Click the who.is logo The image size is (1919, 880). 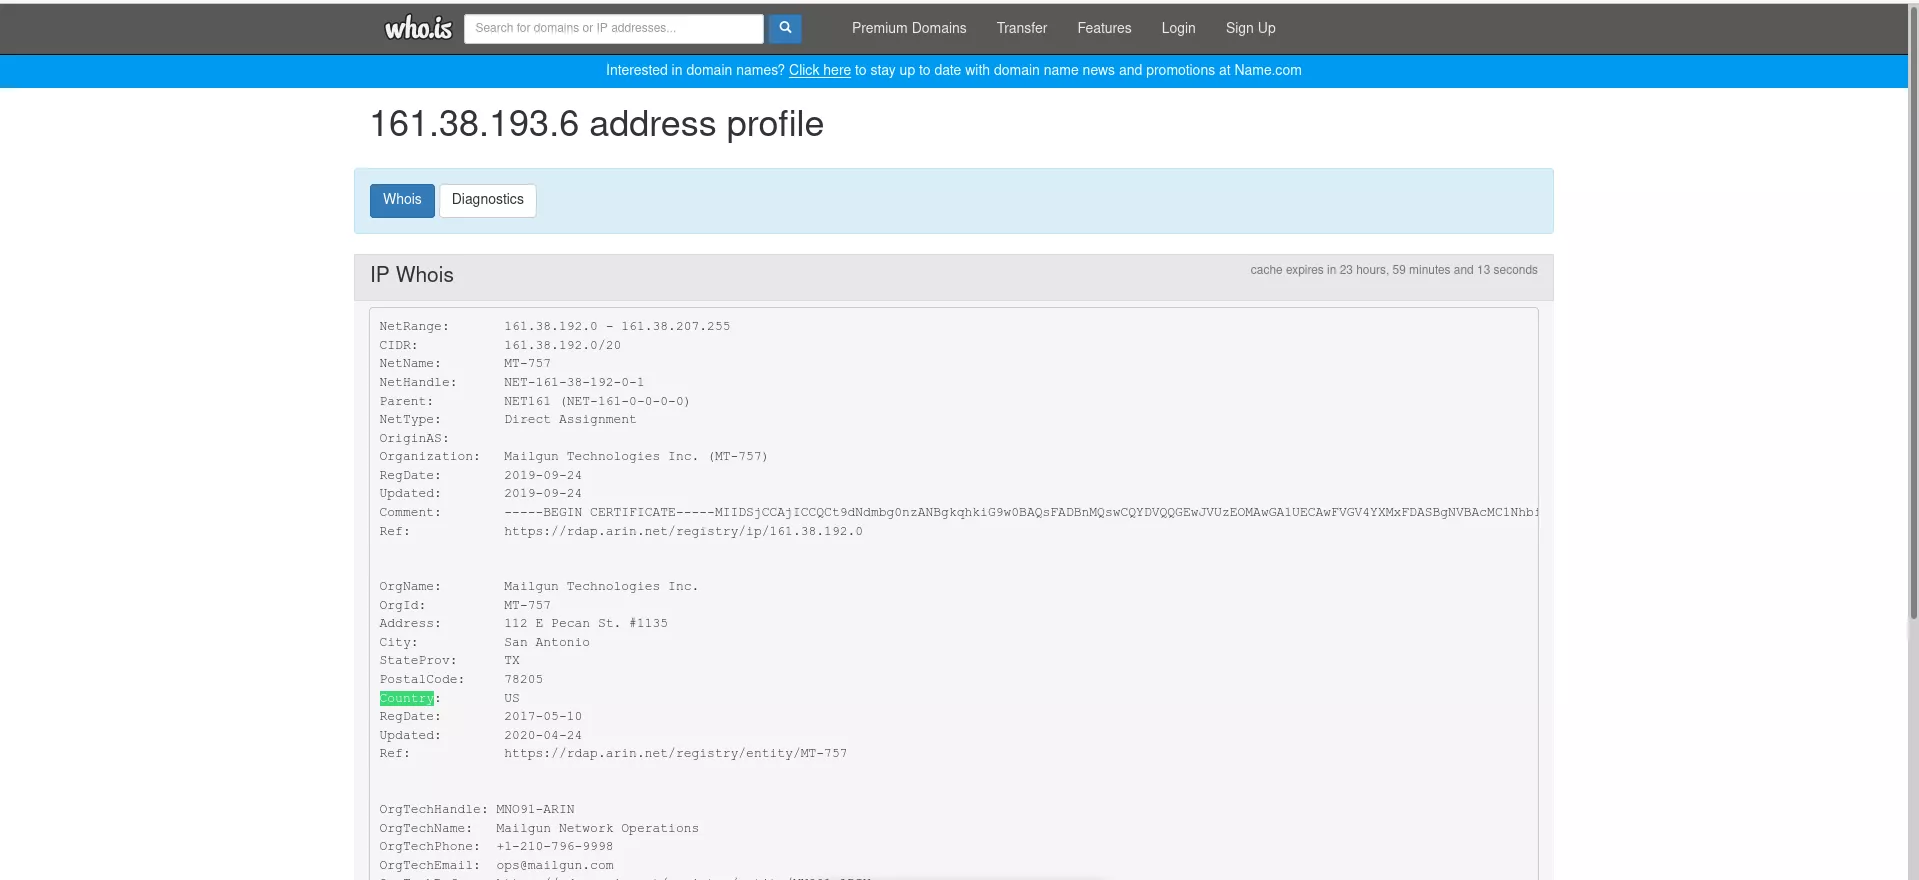coord(418,28)
